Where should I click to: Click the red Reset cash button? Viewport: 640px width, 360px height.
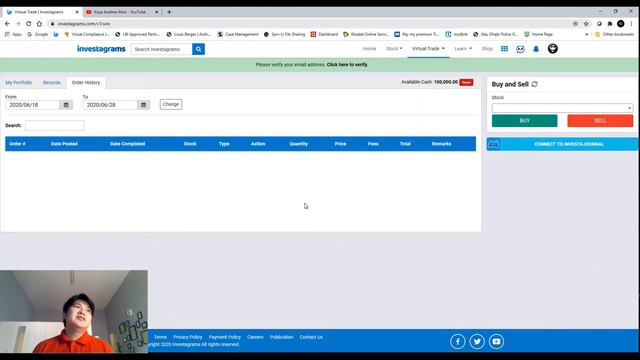(466, 82)
